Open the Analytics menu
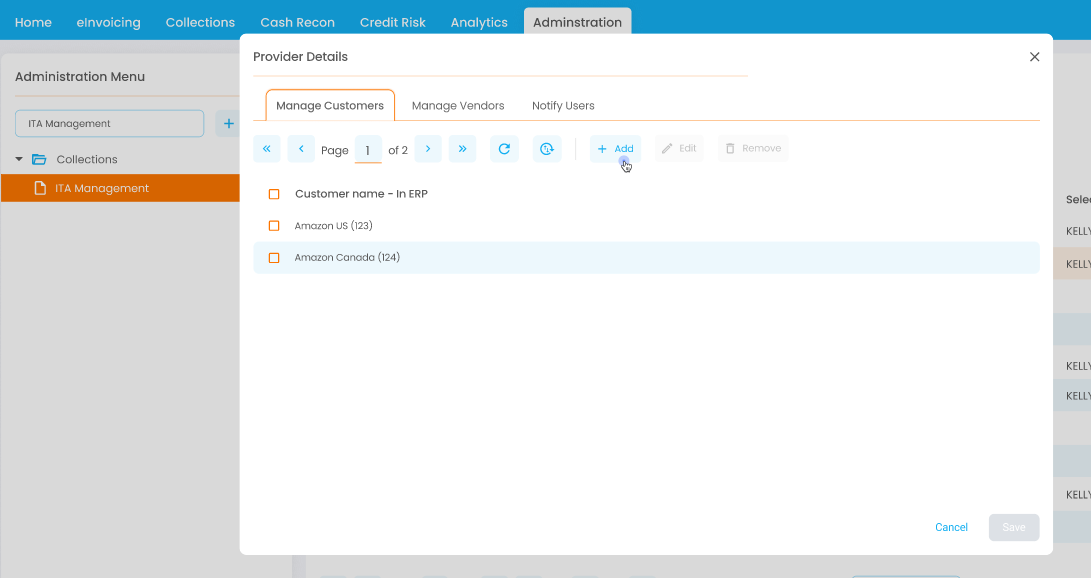The height and width of the screenshot is (578, 1091). click(479, 22)
